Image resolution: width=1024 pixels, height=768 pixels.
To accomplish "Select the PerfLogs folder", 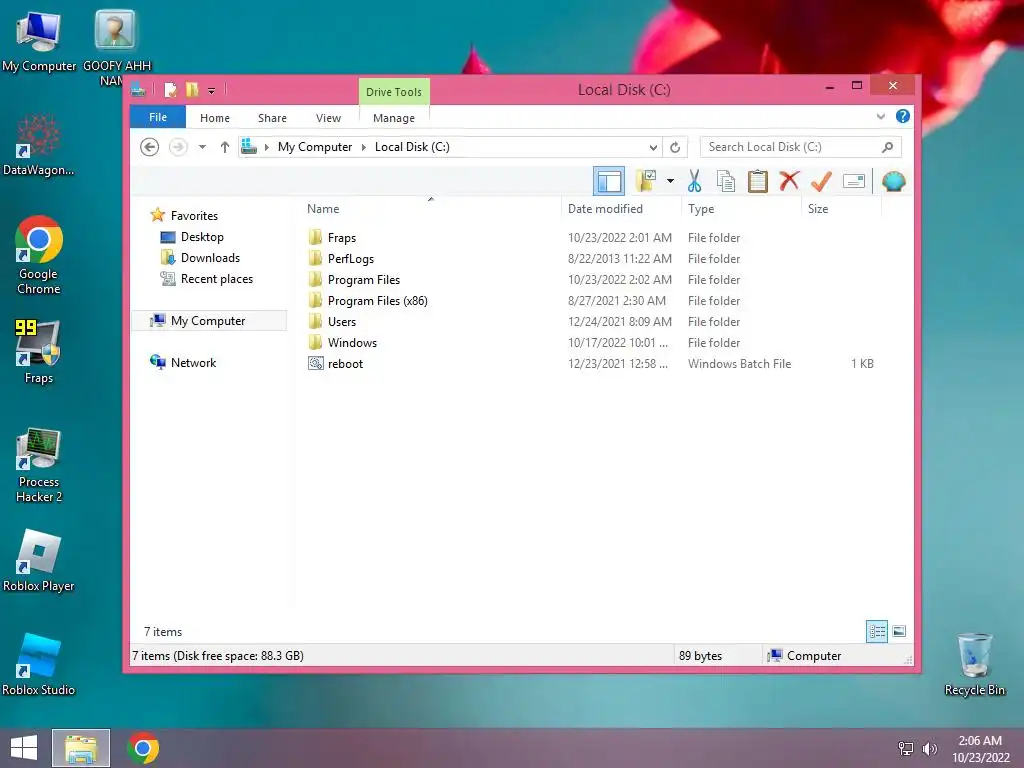I will point(351,259).
